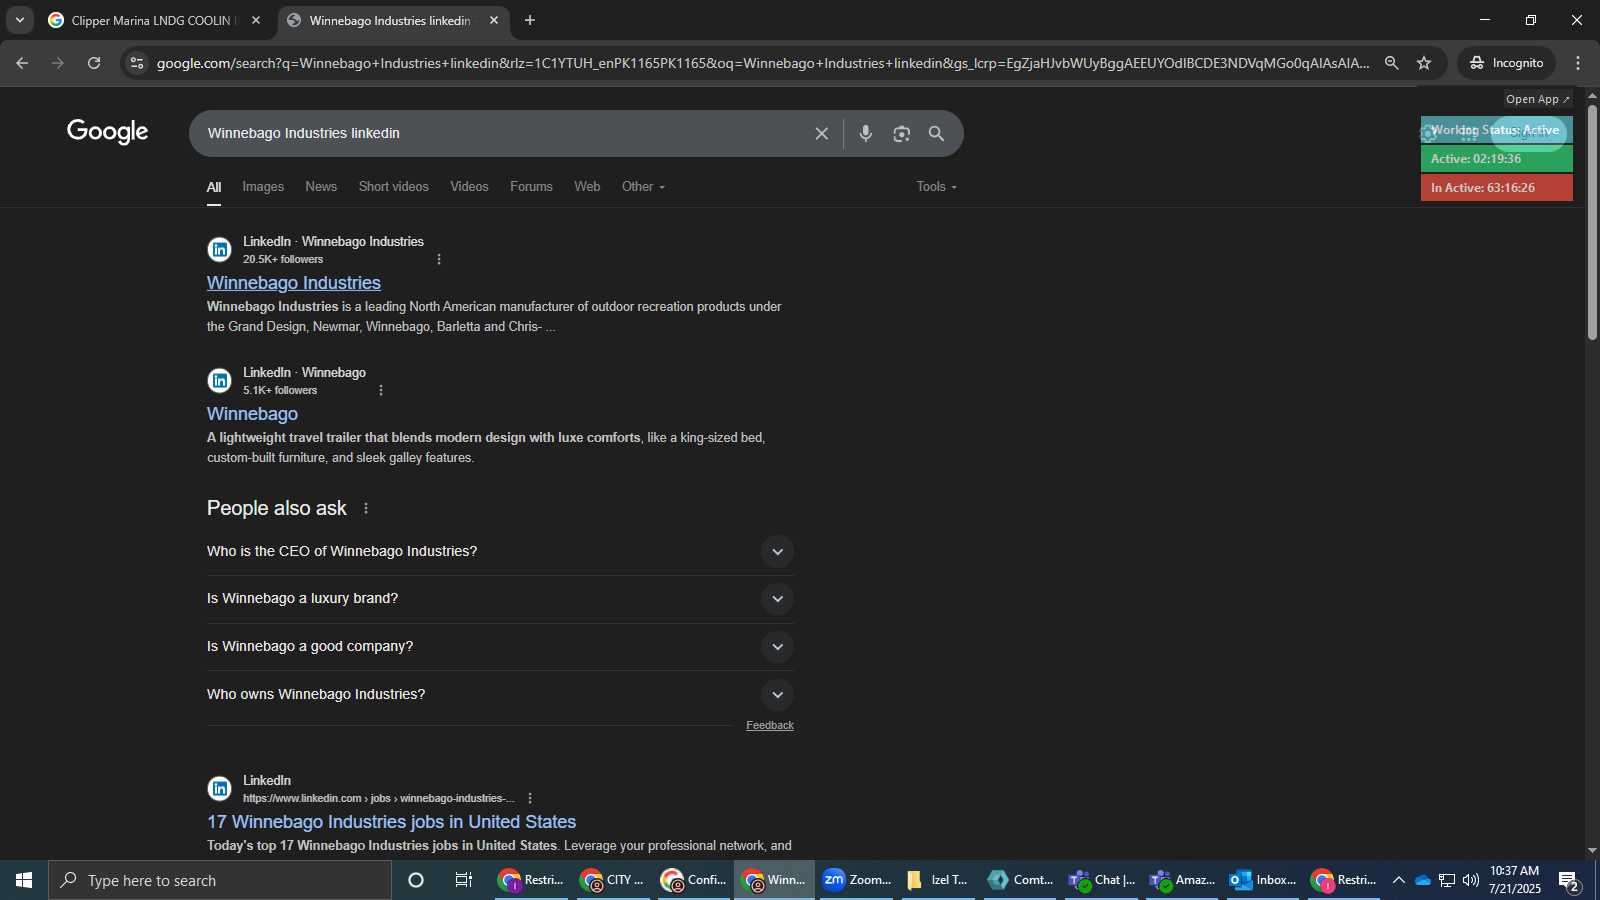The height and width of the screenshot is (900, 1600).
Task: Select the Short videos tab
Action: tap(393, 187)
